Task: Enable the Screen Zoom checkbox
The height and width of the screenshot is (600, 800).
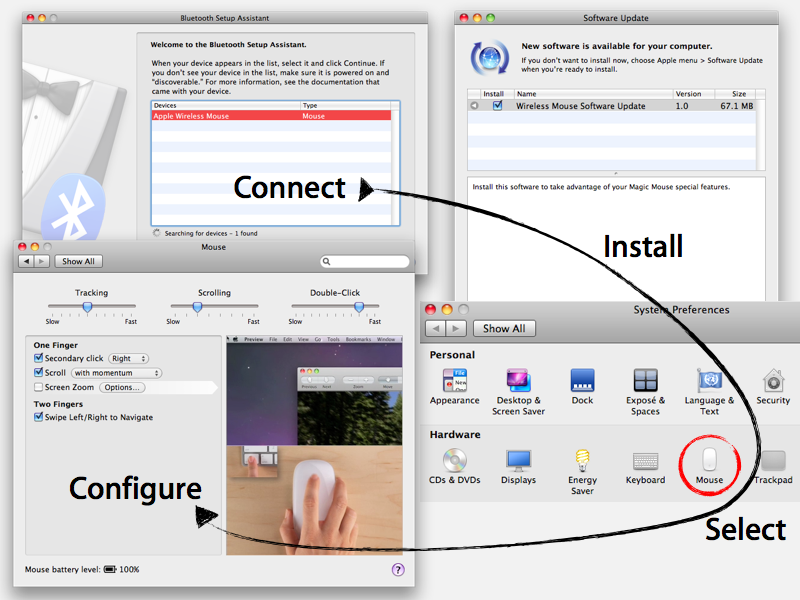Action: click(38, 387)
